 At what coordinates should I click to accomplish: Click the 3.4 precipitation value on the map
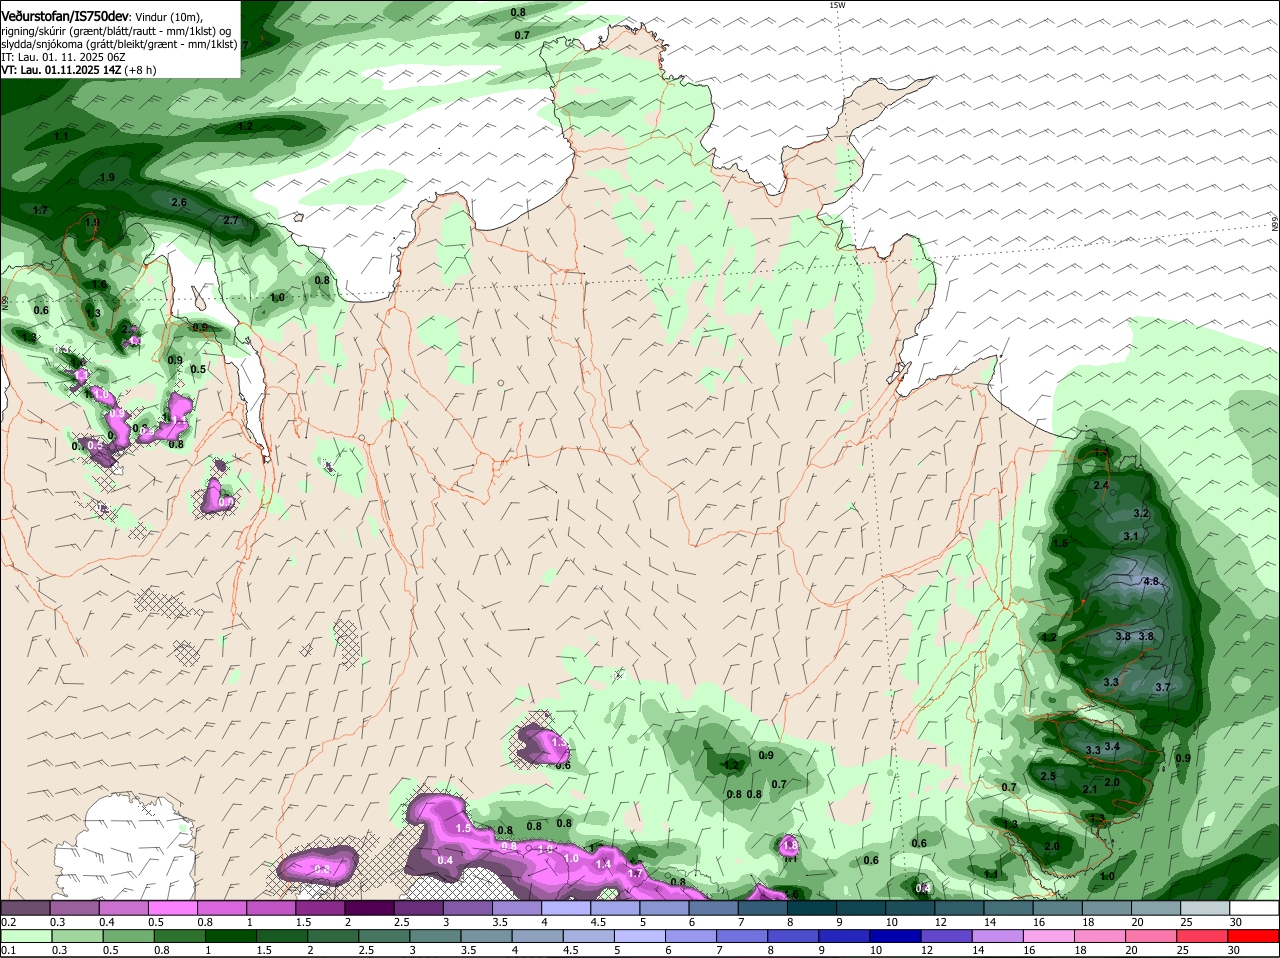click(x=1111, y=746)
